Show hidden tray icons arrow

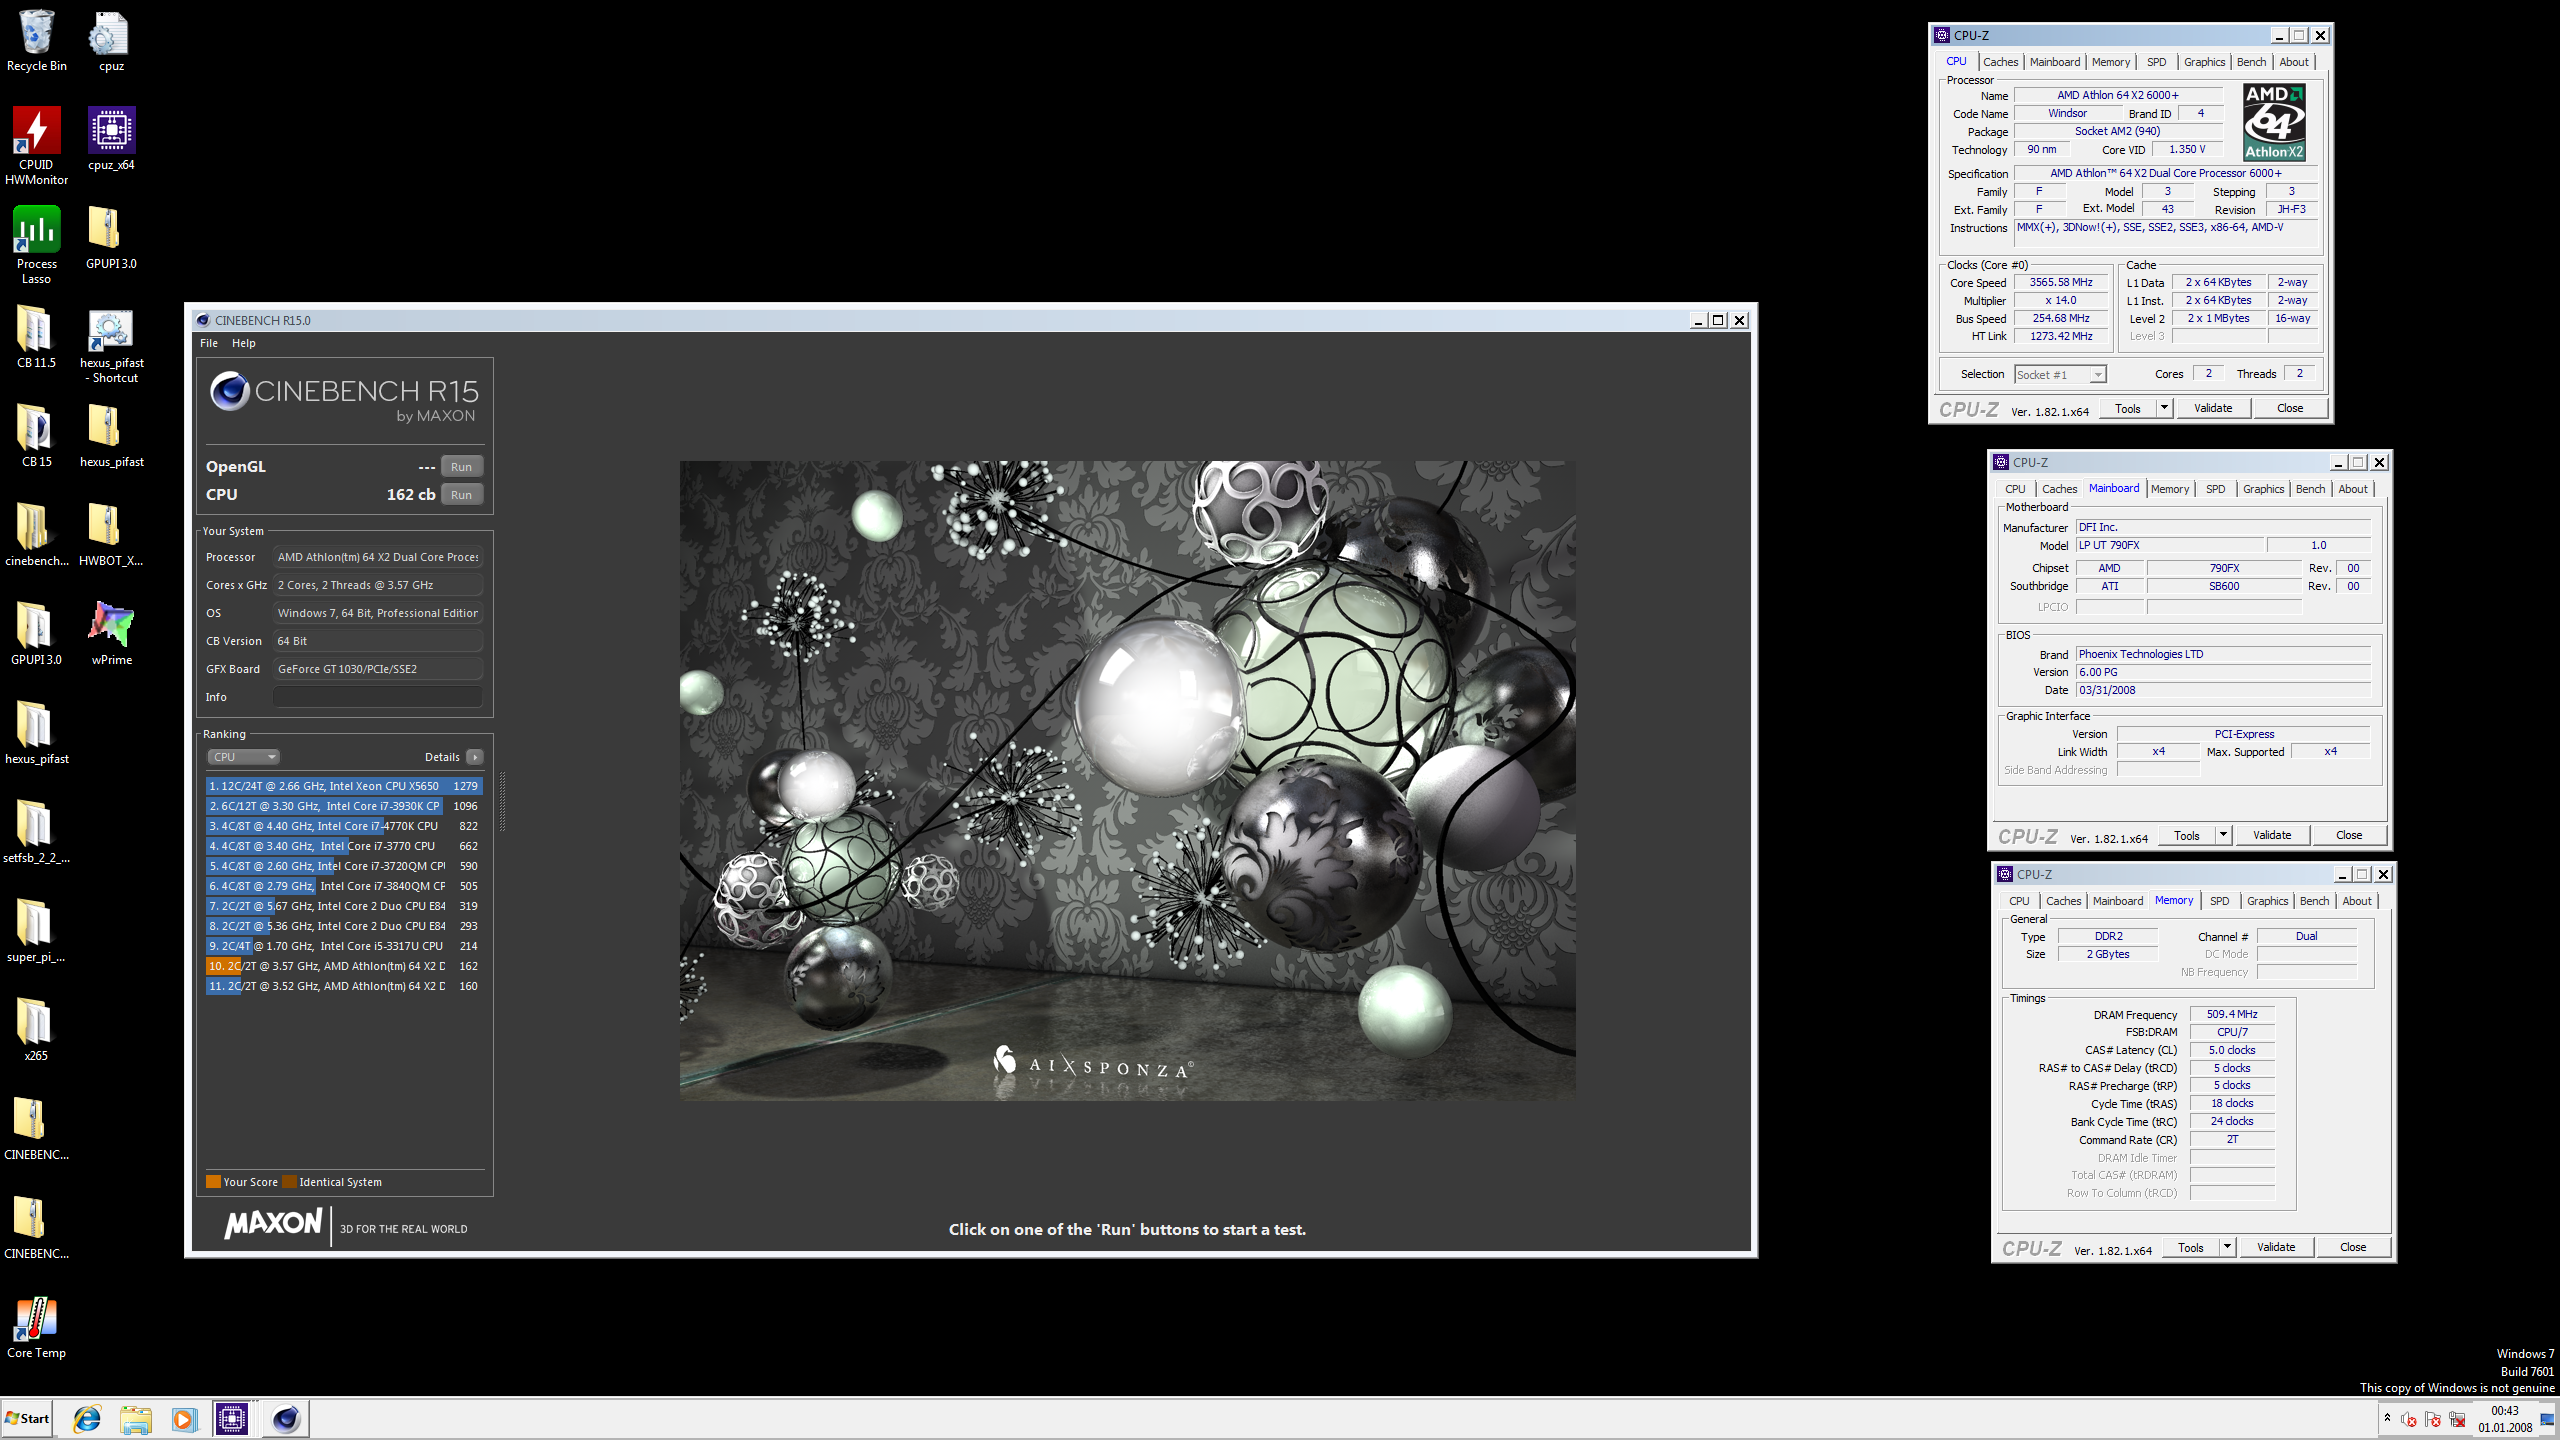pyautogui.click(x=2387, y=1419)
